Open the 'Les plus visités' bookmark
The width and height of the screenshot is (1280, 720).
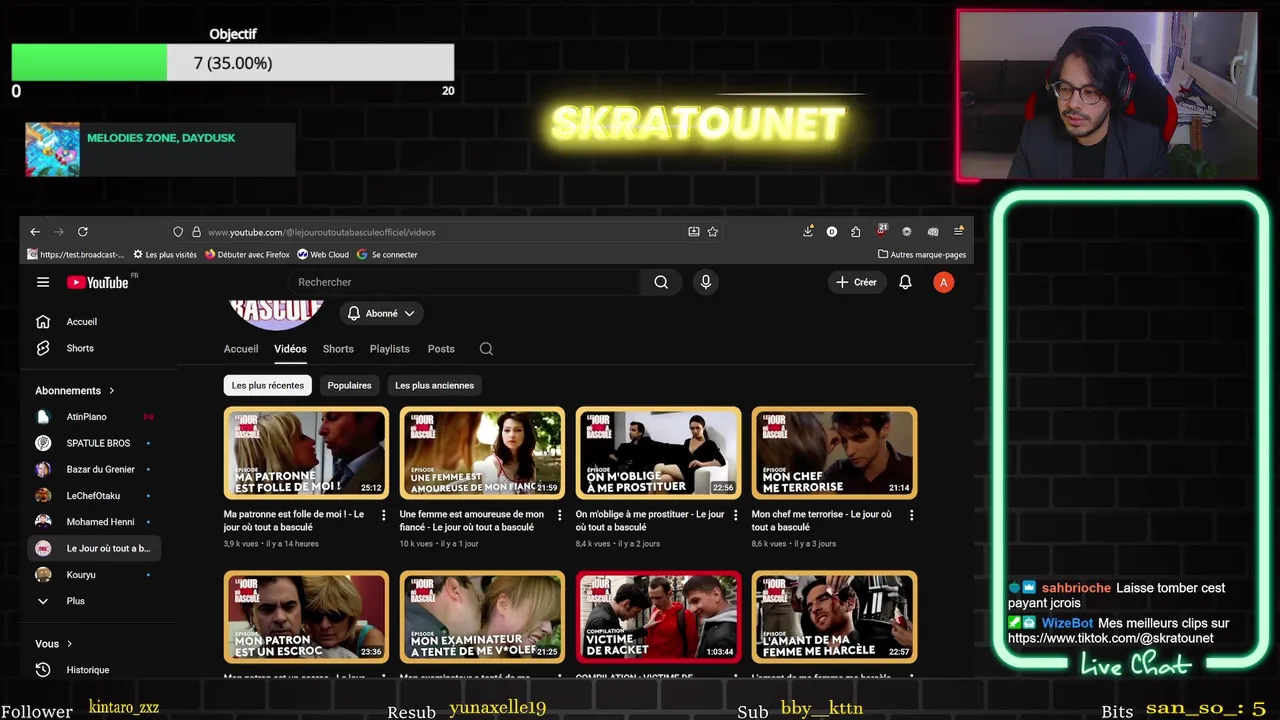[165, 255]
